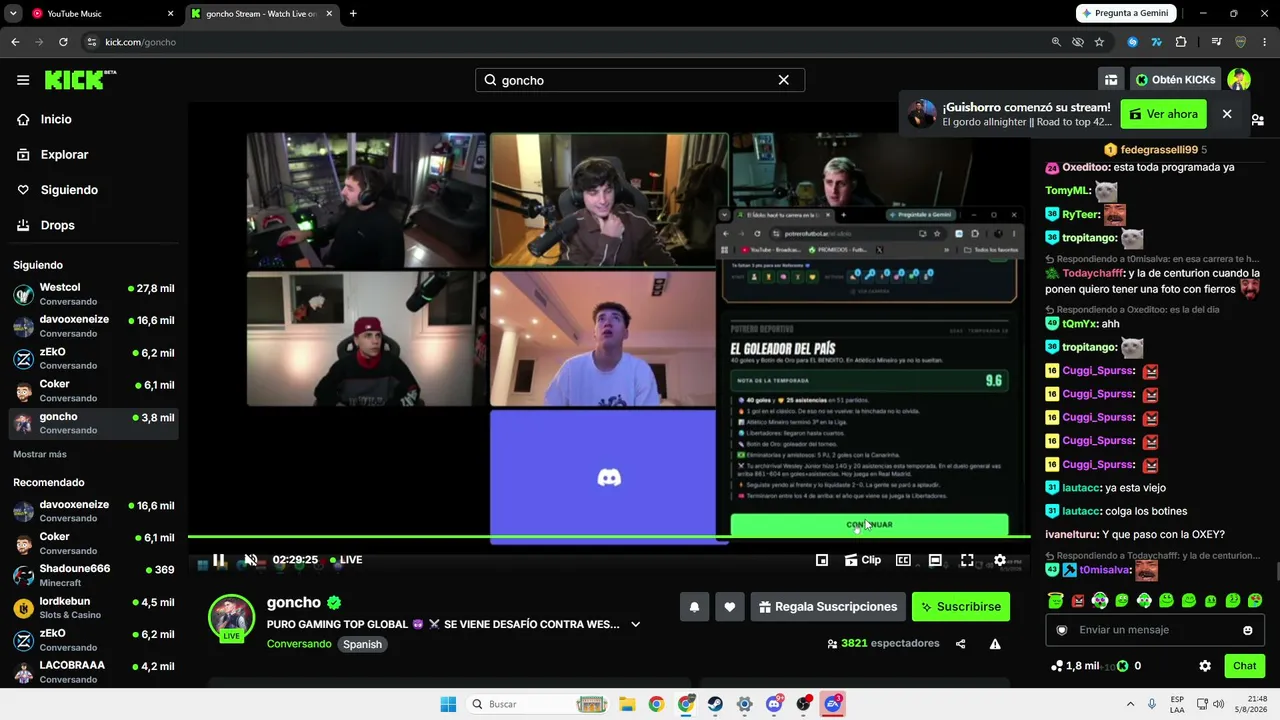The width and height of the screenshot is (1280, 720).
Task: Toggle closed captions CC
Action: pos(903,560)
